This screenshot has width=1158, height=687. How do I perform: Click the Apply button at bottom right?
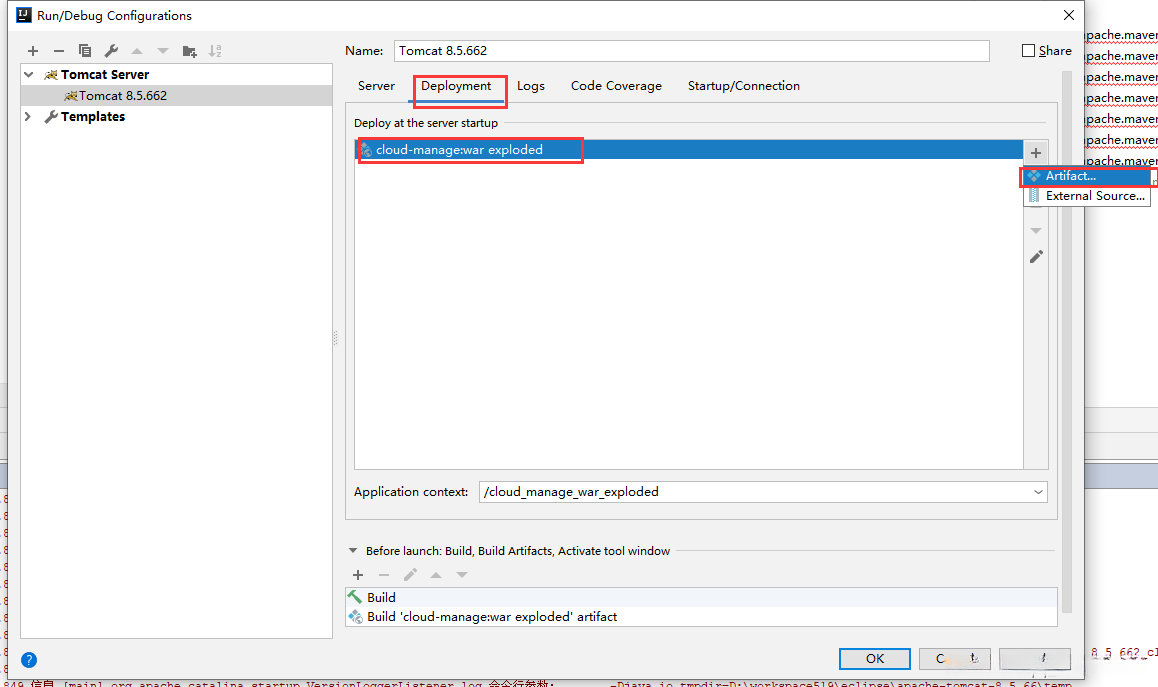[x=1035, y=658]
